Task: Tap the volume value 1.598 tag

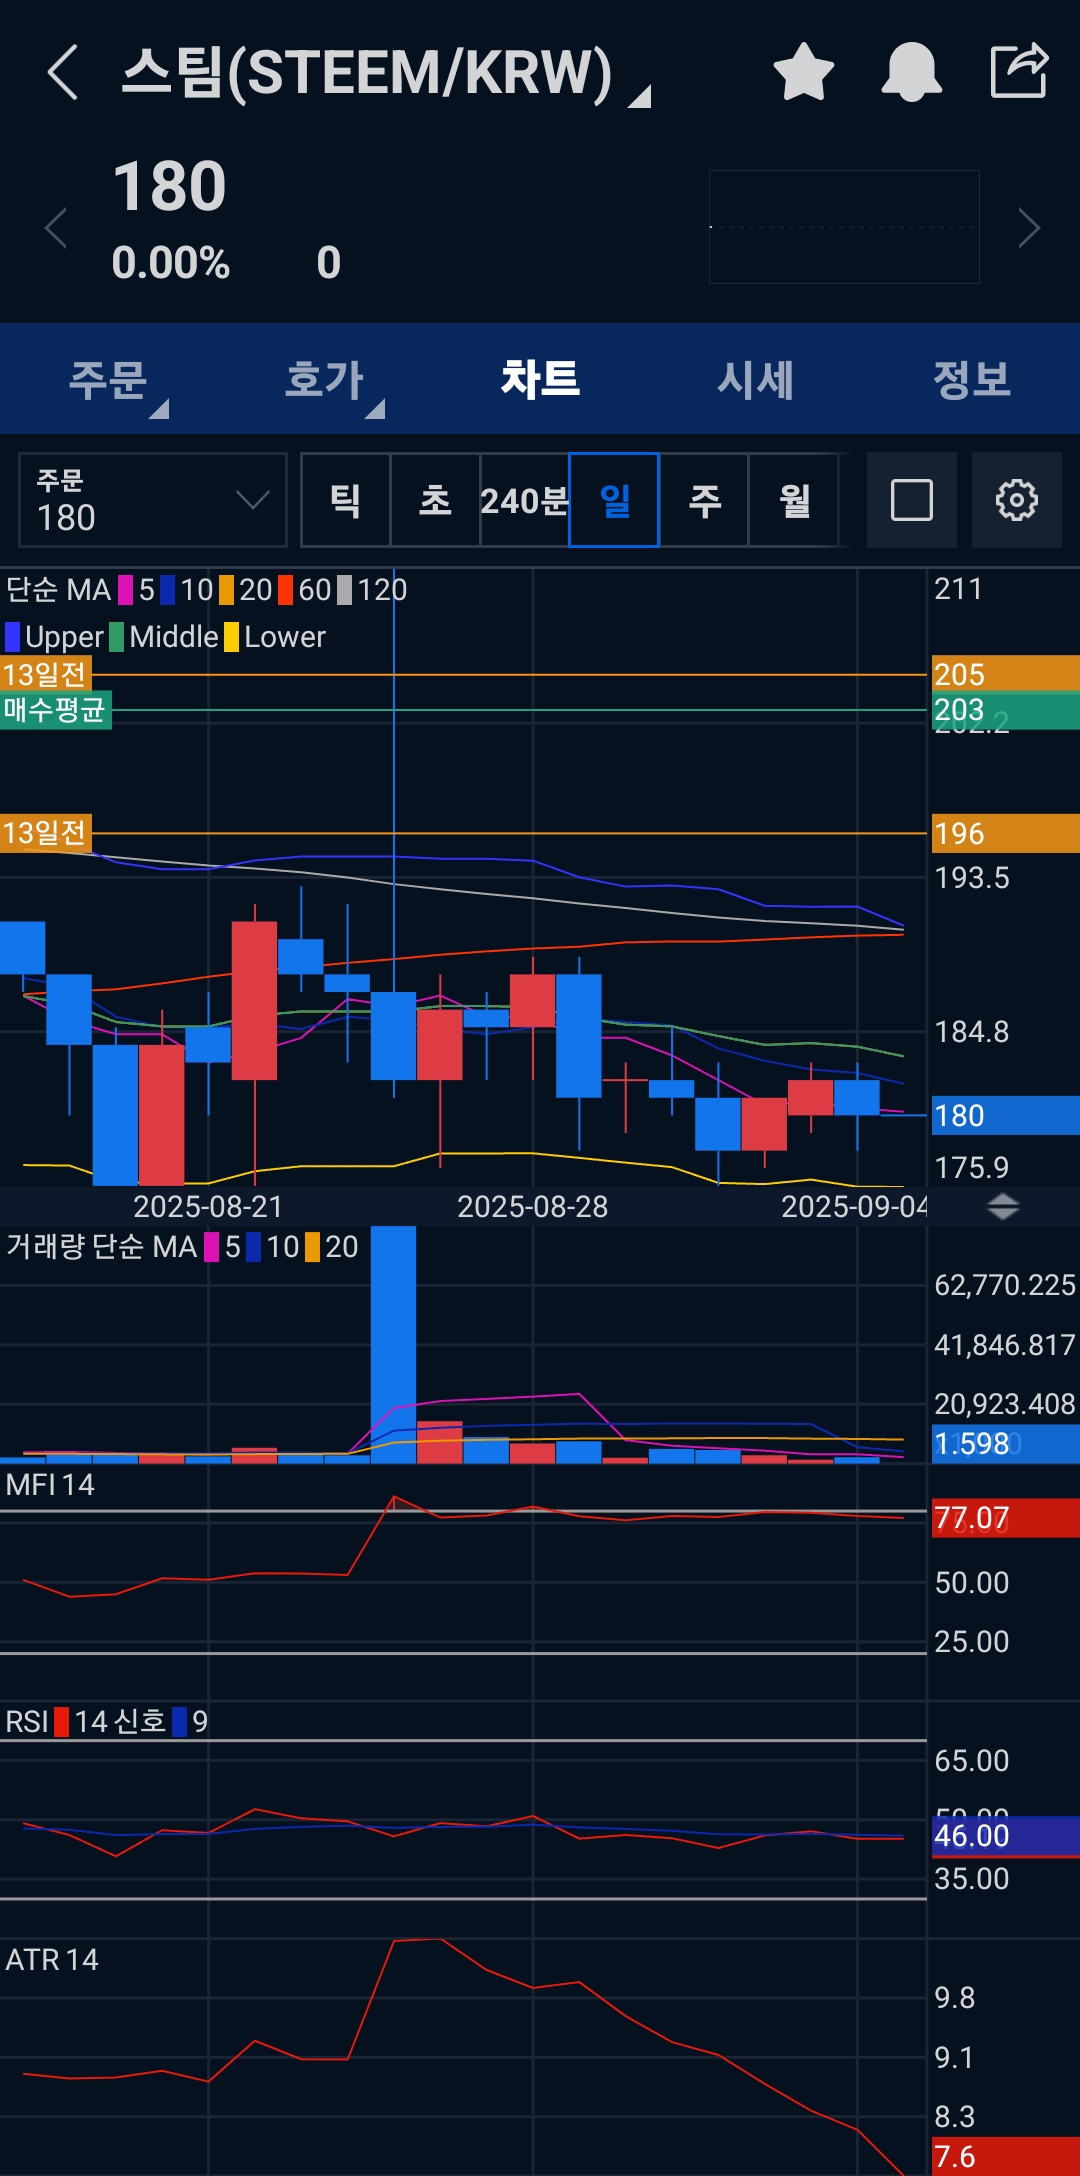Action: click(1005, 1444)
